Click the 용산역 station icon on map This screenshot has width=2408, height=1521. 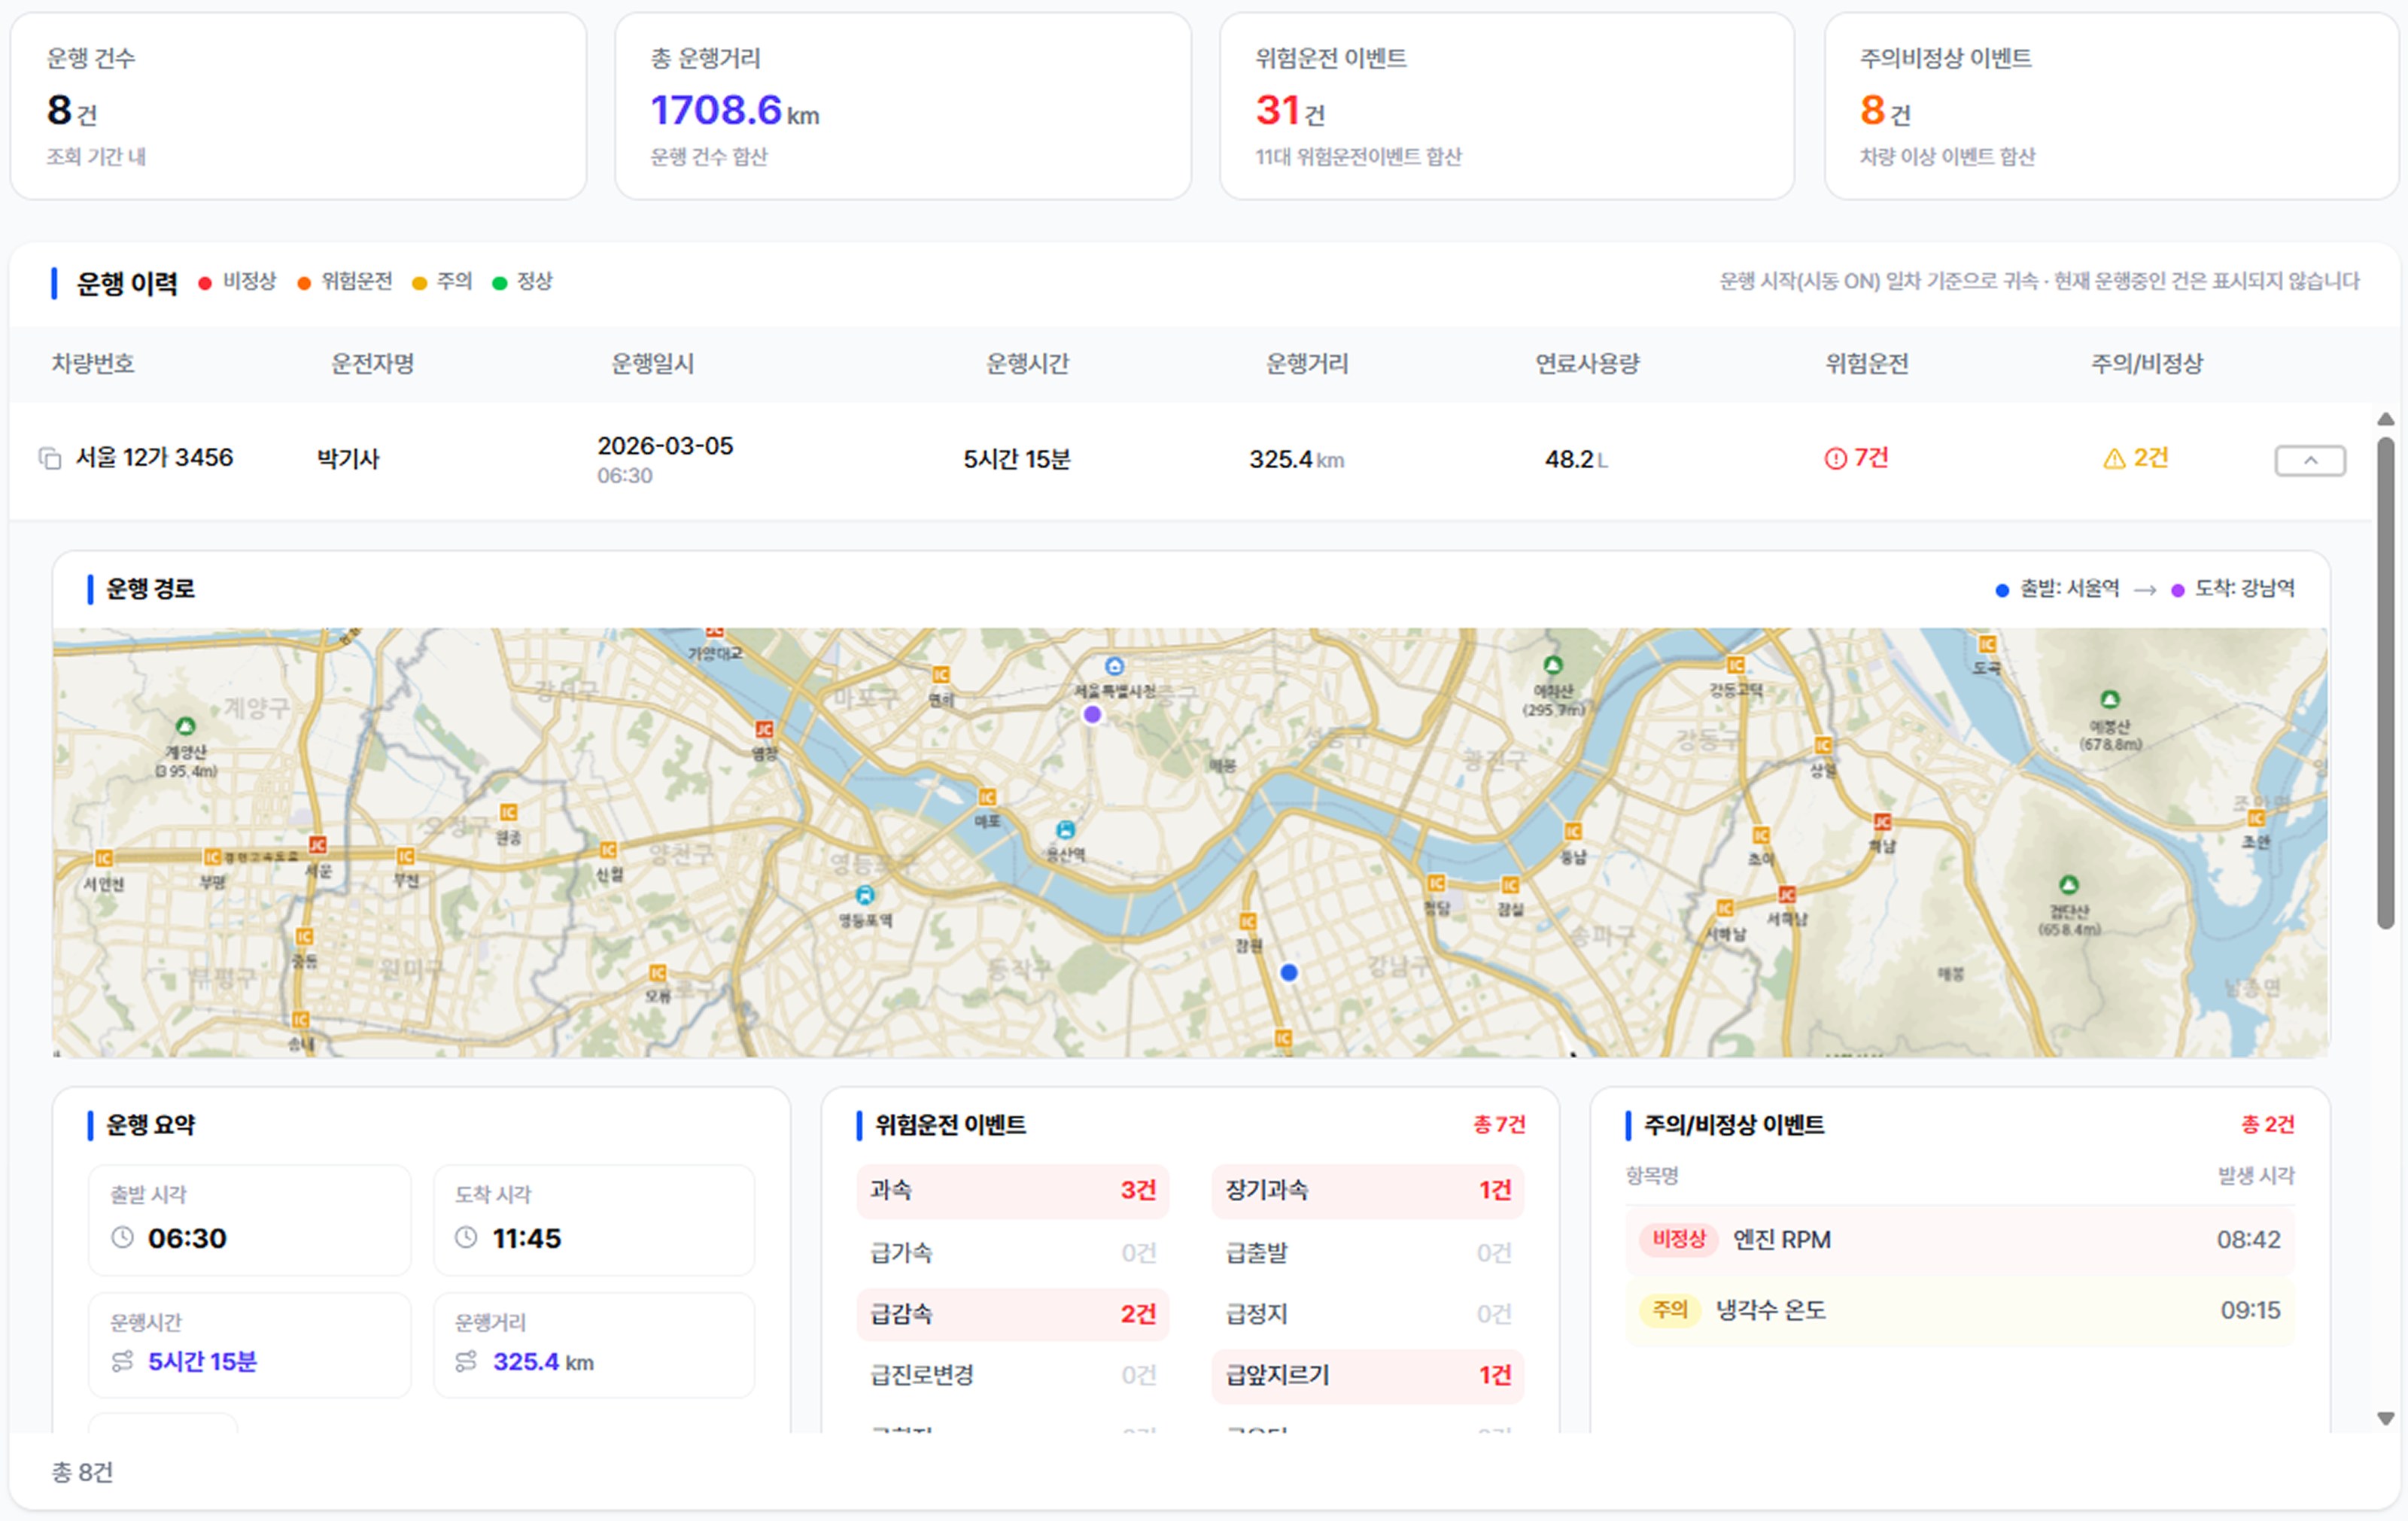[x=1066, y=829]
